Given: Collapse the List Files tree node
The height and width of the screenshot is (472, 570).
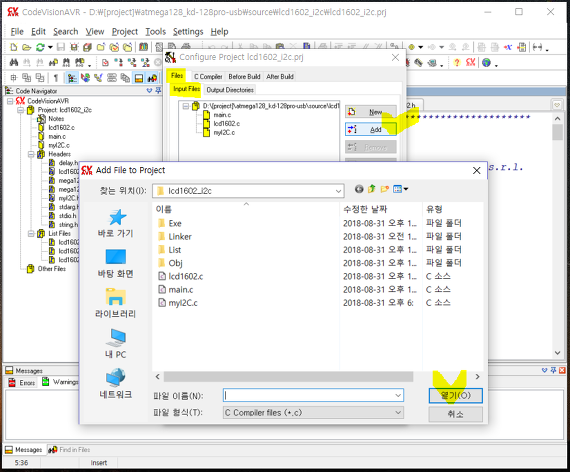Looking at the screenshot, I should [x=31, y=233].
